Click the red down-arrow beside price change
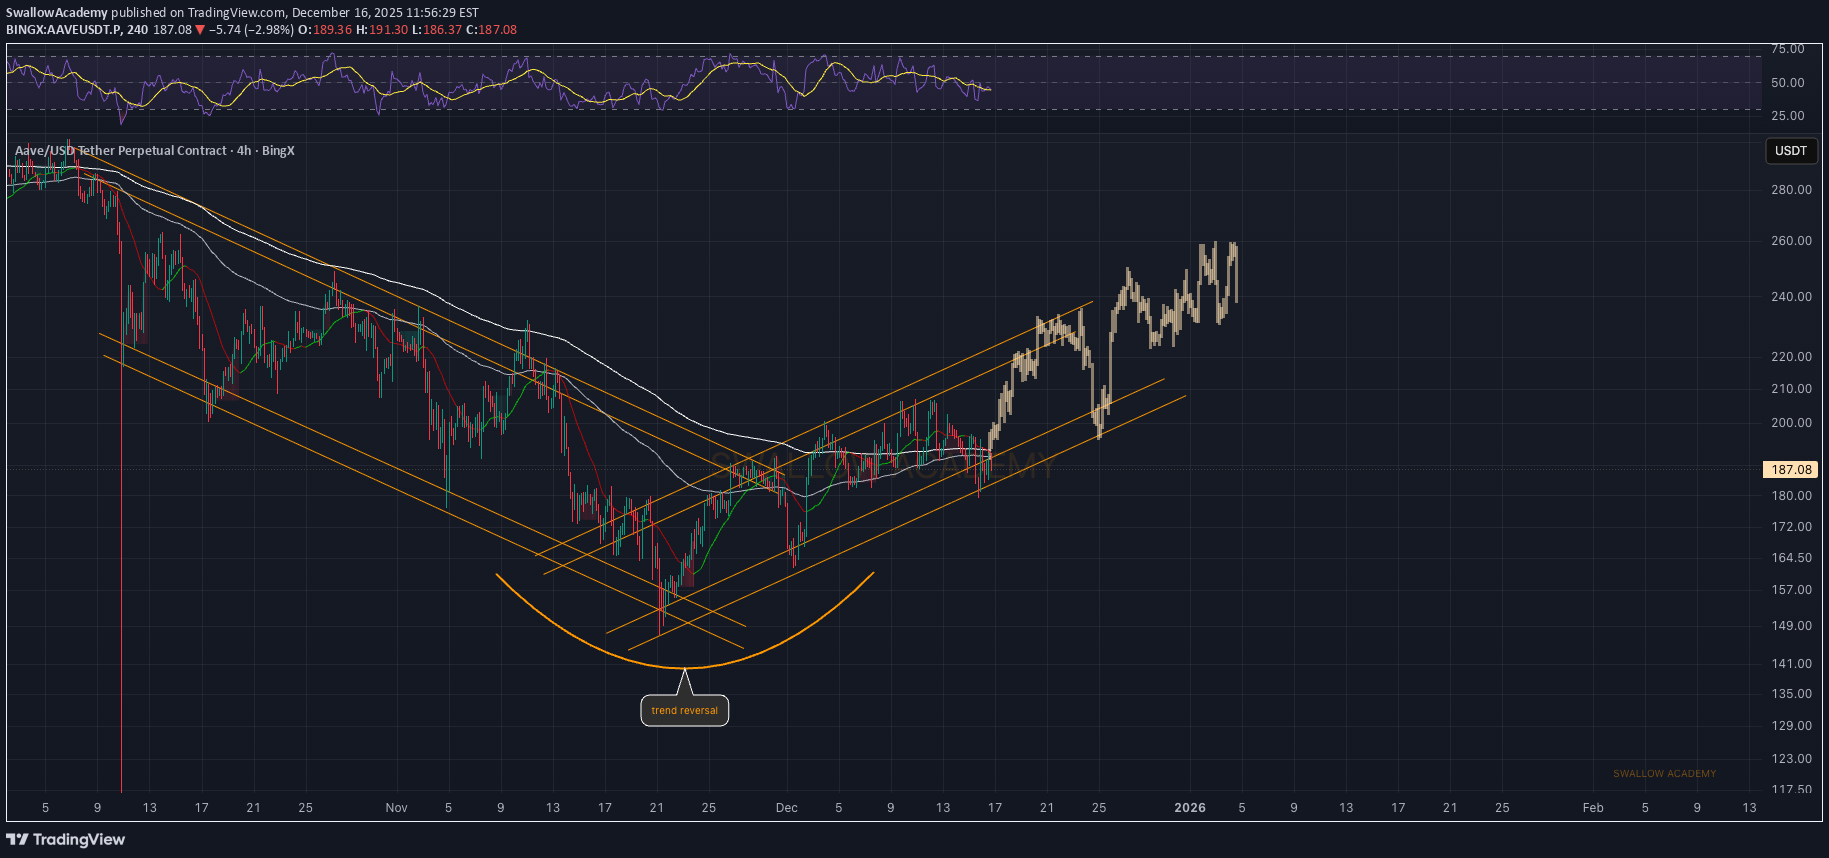The width and height of the screenshot is (1829, 858). coord(200,30)
